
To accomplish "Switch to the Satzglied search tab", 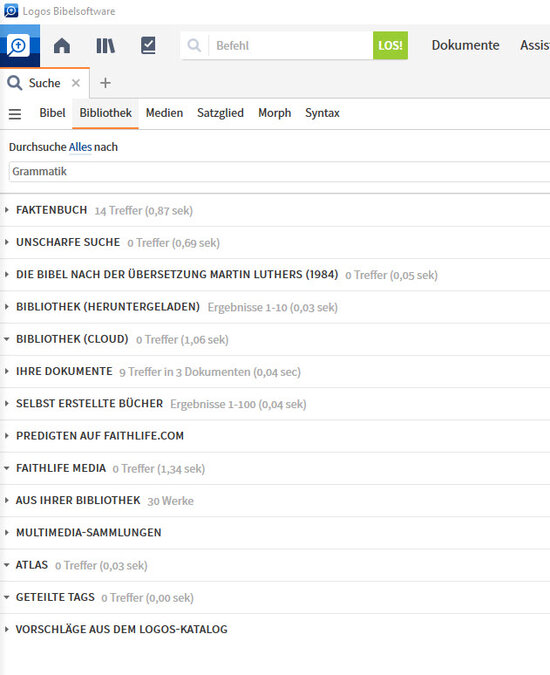I will [x=220, y=113].
